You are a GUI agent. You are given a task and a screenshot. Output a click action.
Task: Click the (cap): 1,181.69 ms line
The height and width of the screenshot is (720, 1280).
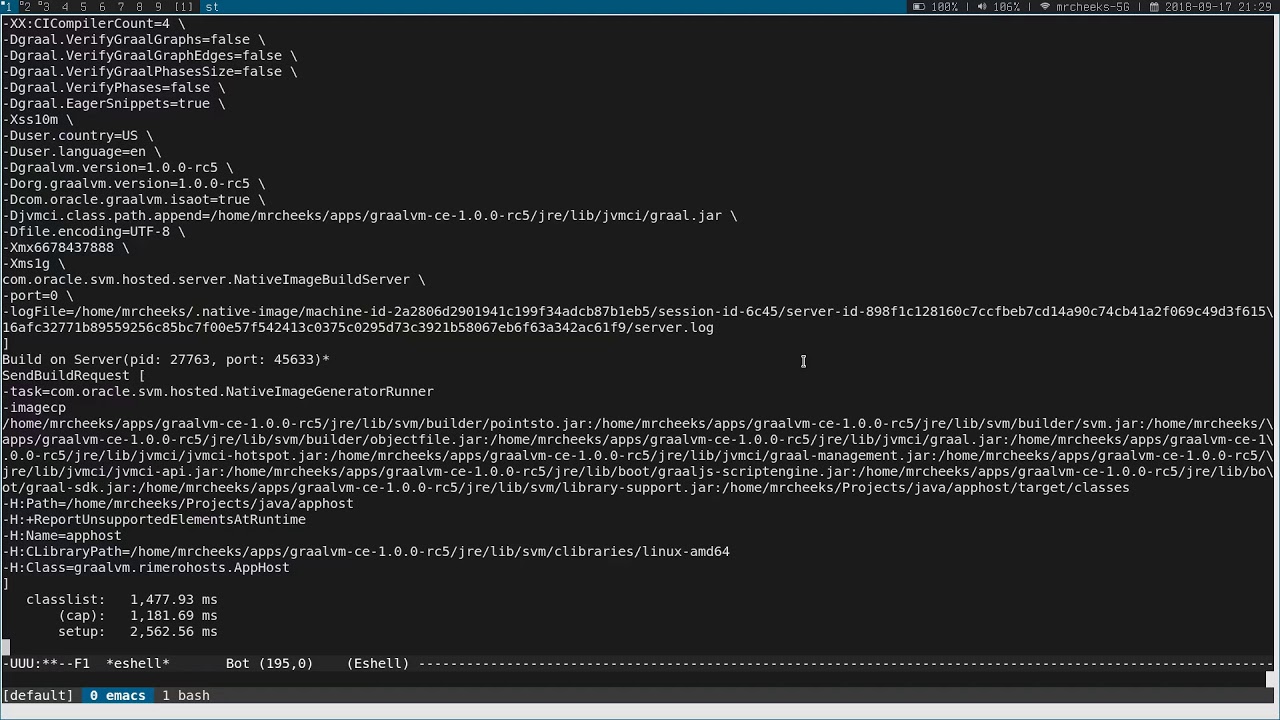138,615
